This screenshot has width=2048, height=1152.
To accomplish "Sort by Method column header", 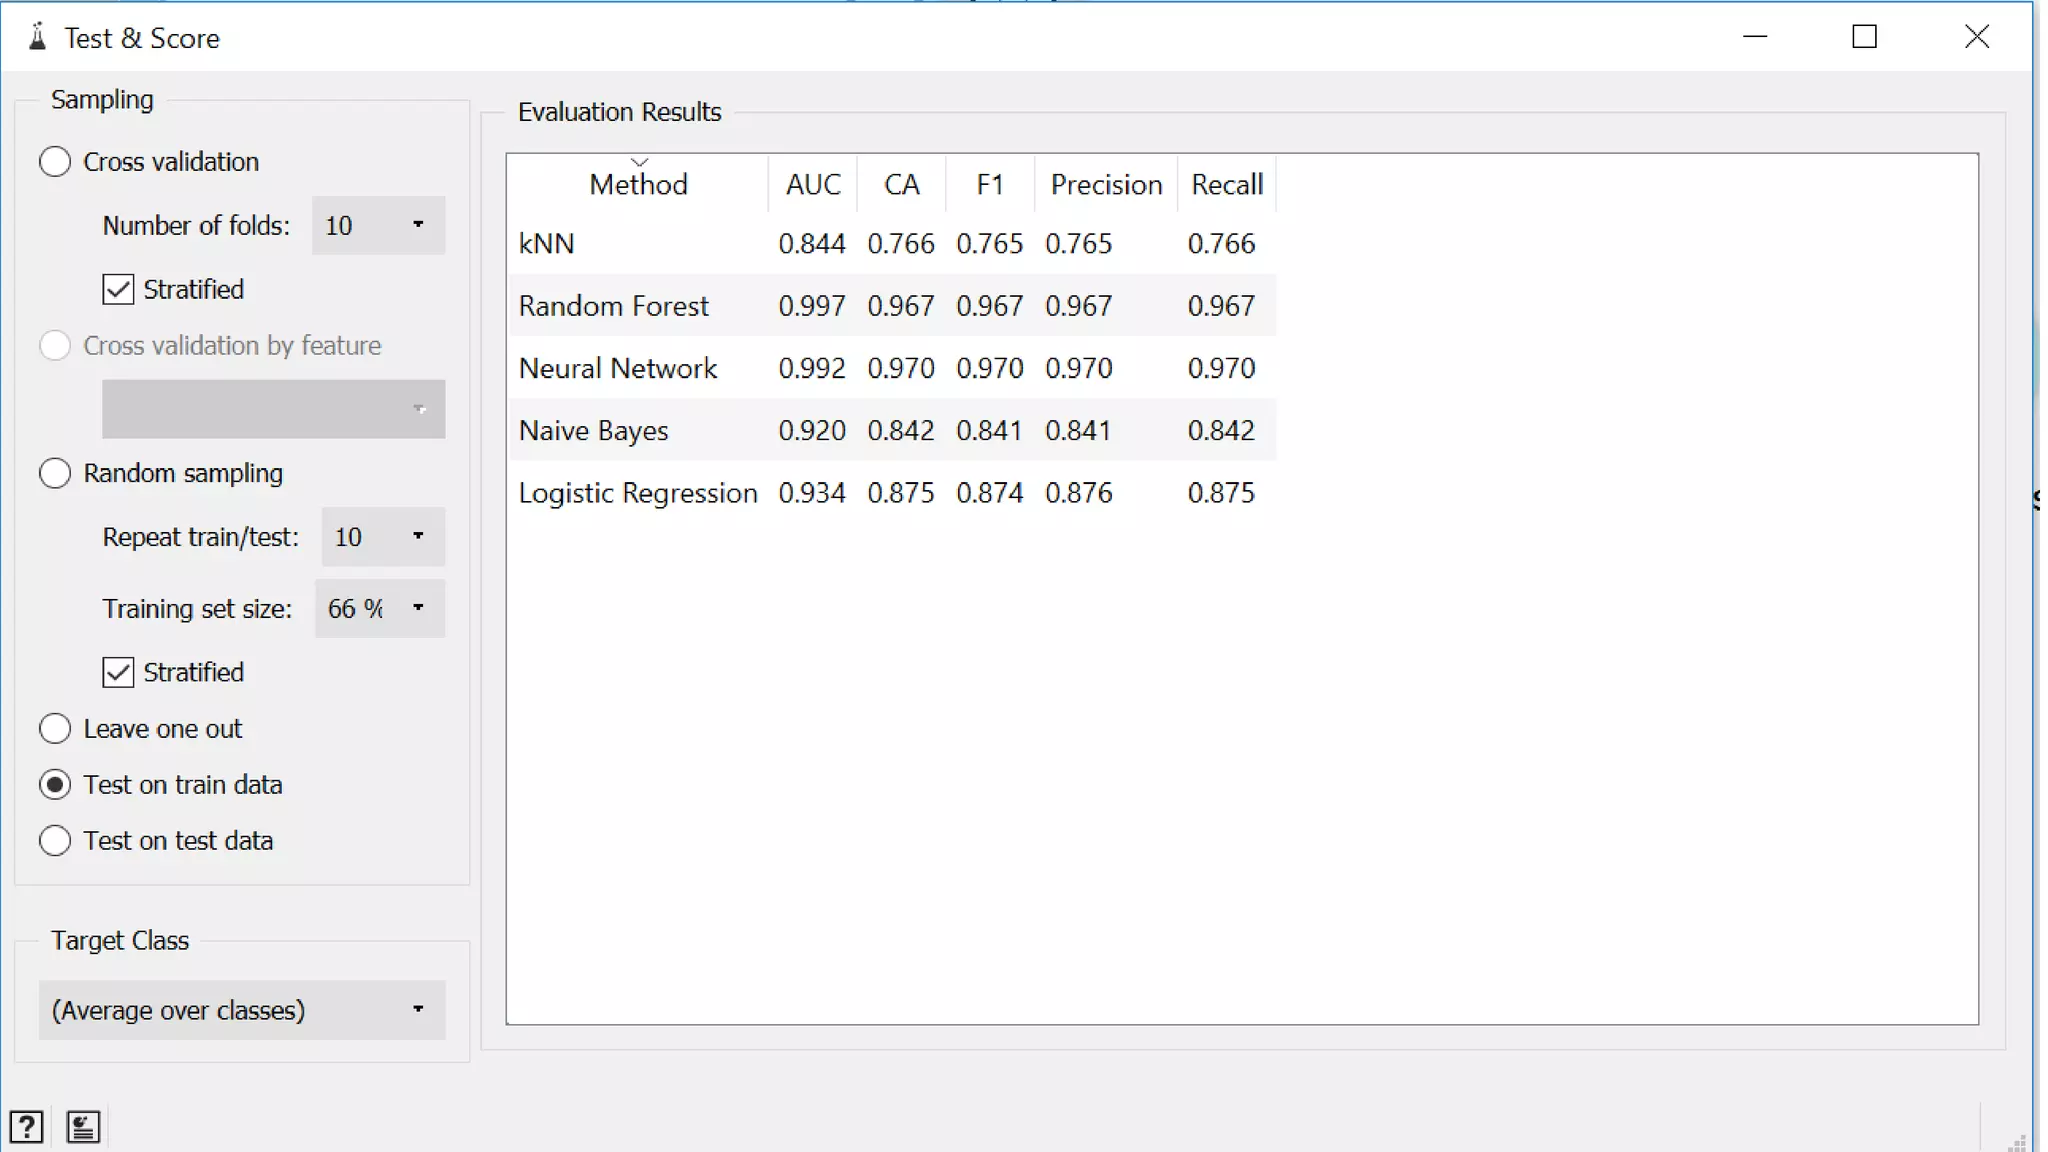I will pos(638,185).
